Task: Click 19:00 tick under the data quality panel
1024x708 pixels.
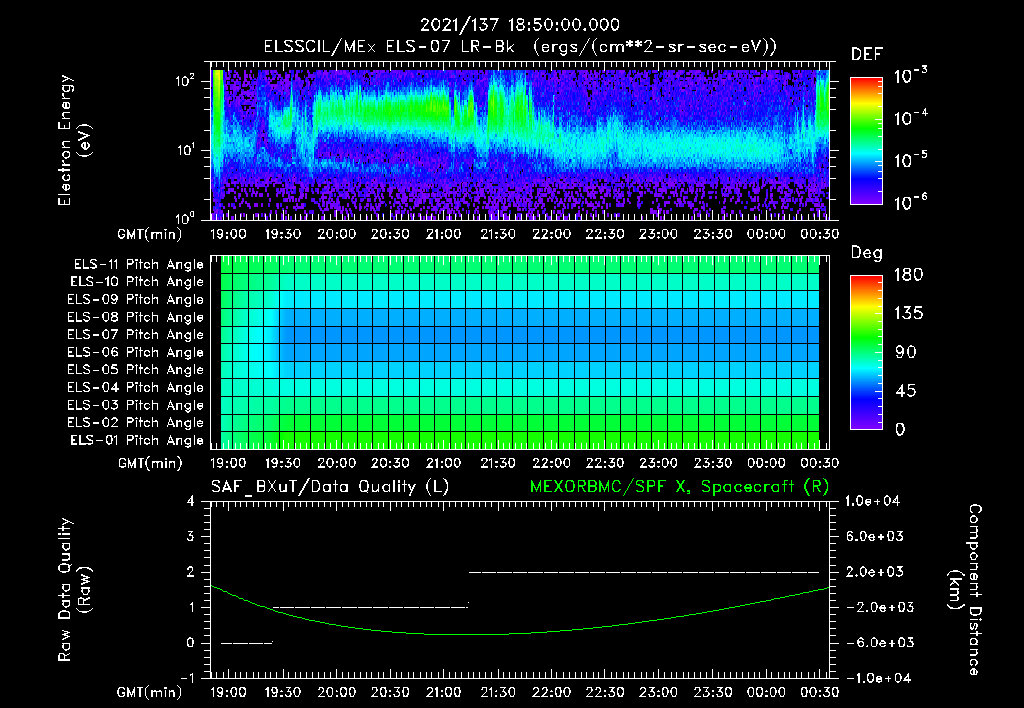Action: point(229,692)
